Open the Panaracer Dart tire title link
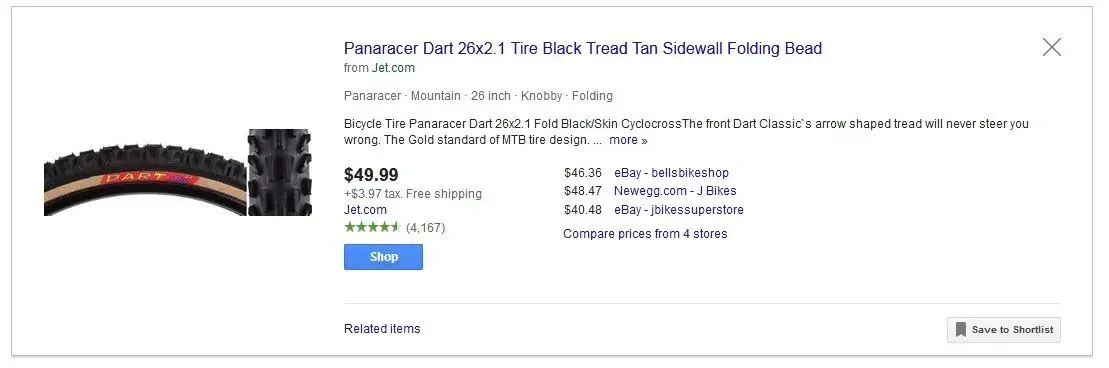 pos(583,48)
